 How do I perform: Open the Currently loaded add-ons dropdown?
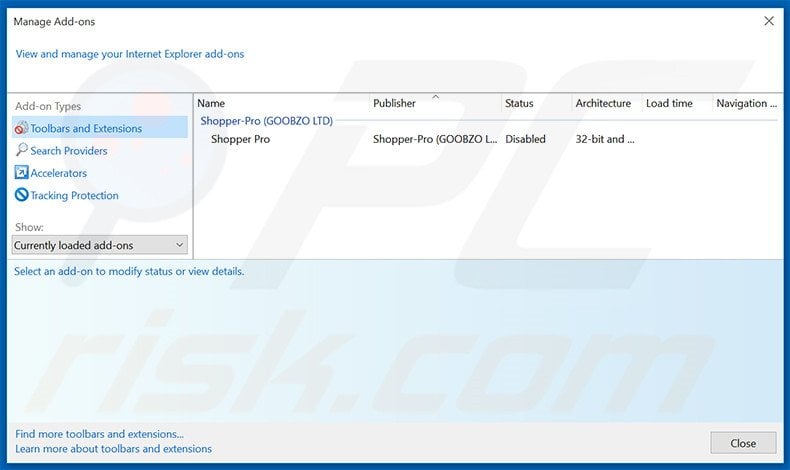100,245
